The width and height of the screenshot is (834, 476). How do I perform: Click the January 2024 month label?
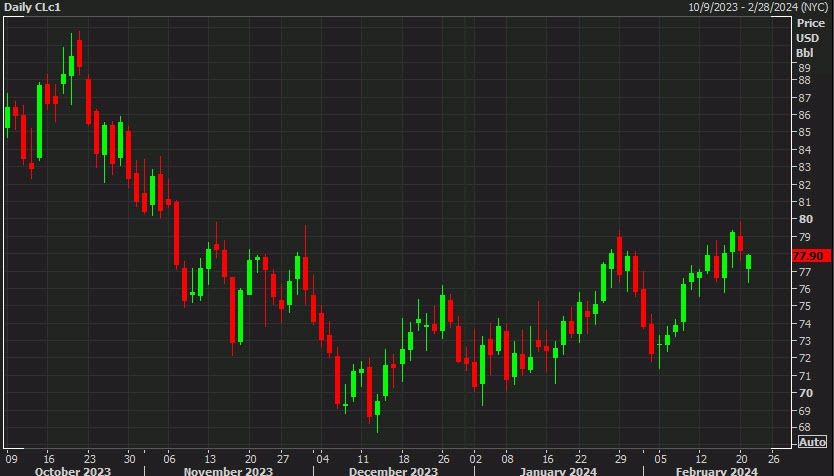click(558, 471)
